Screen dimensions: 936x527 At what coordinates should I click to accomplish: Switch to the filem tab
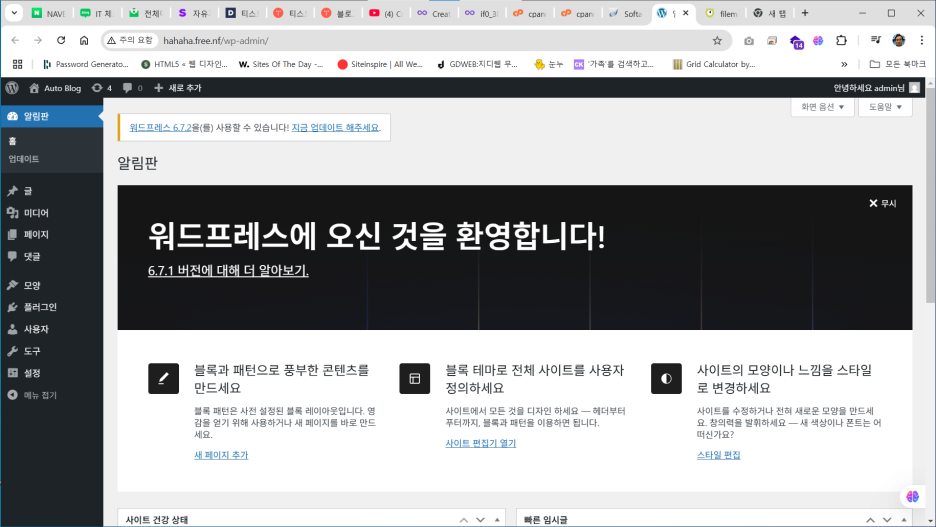tap(721, 13)
